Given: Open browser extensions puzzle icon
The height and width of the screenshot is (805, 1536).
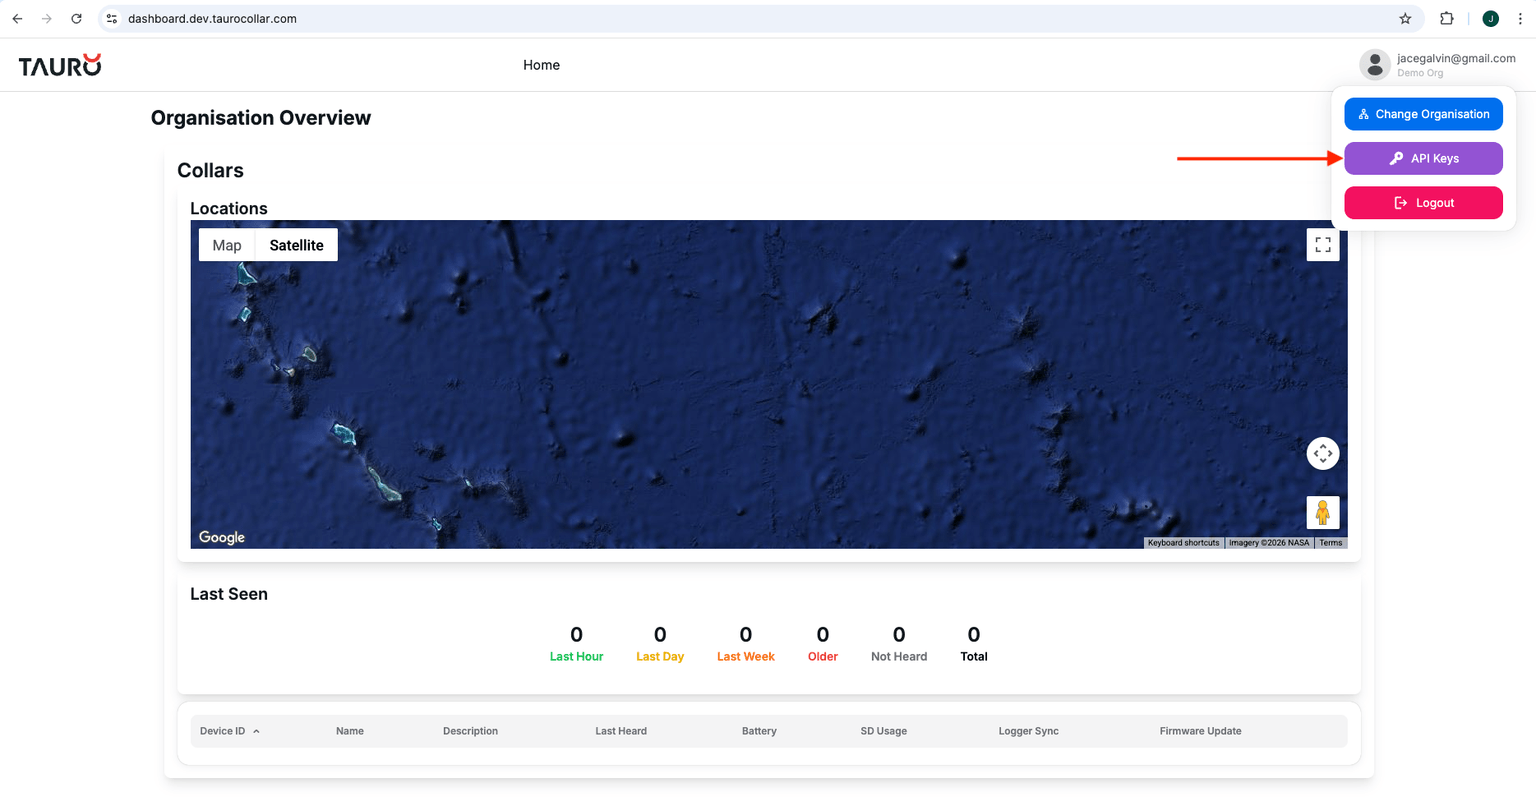Looking at the screenshot, I should [1446, 19].
